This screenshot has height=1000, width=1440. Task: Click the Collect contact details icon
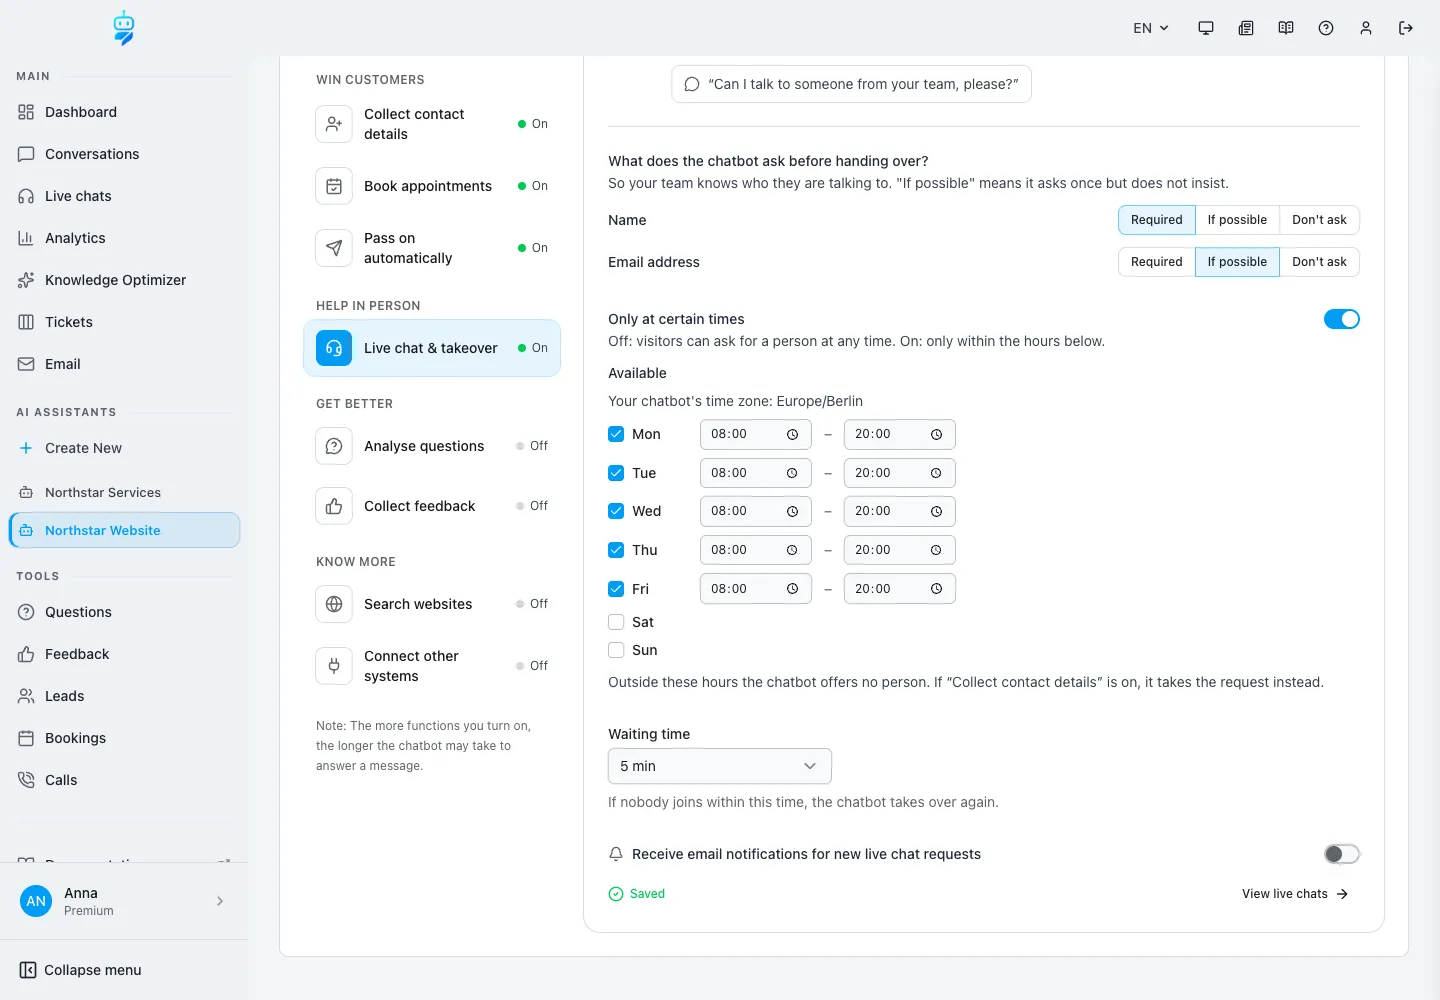tap(334, 124)
